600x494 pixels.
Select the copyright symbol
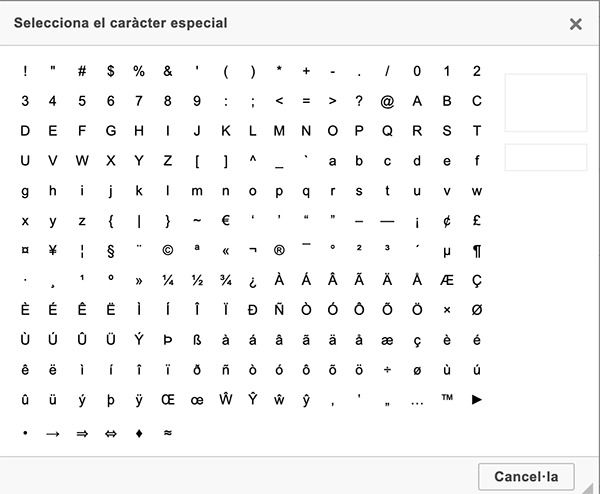pos(168,251)
